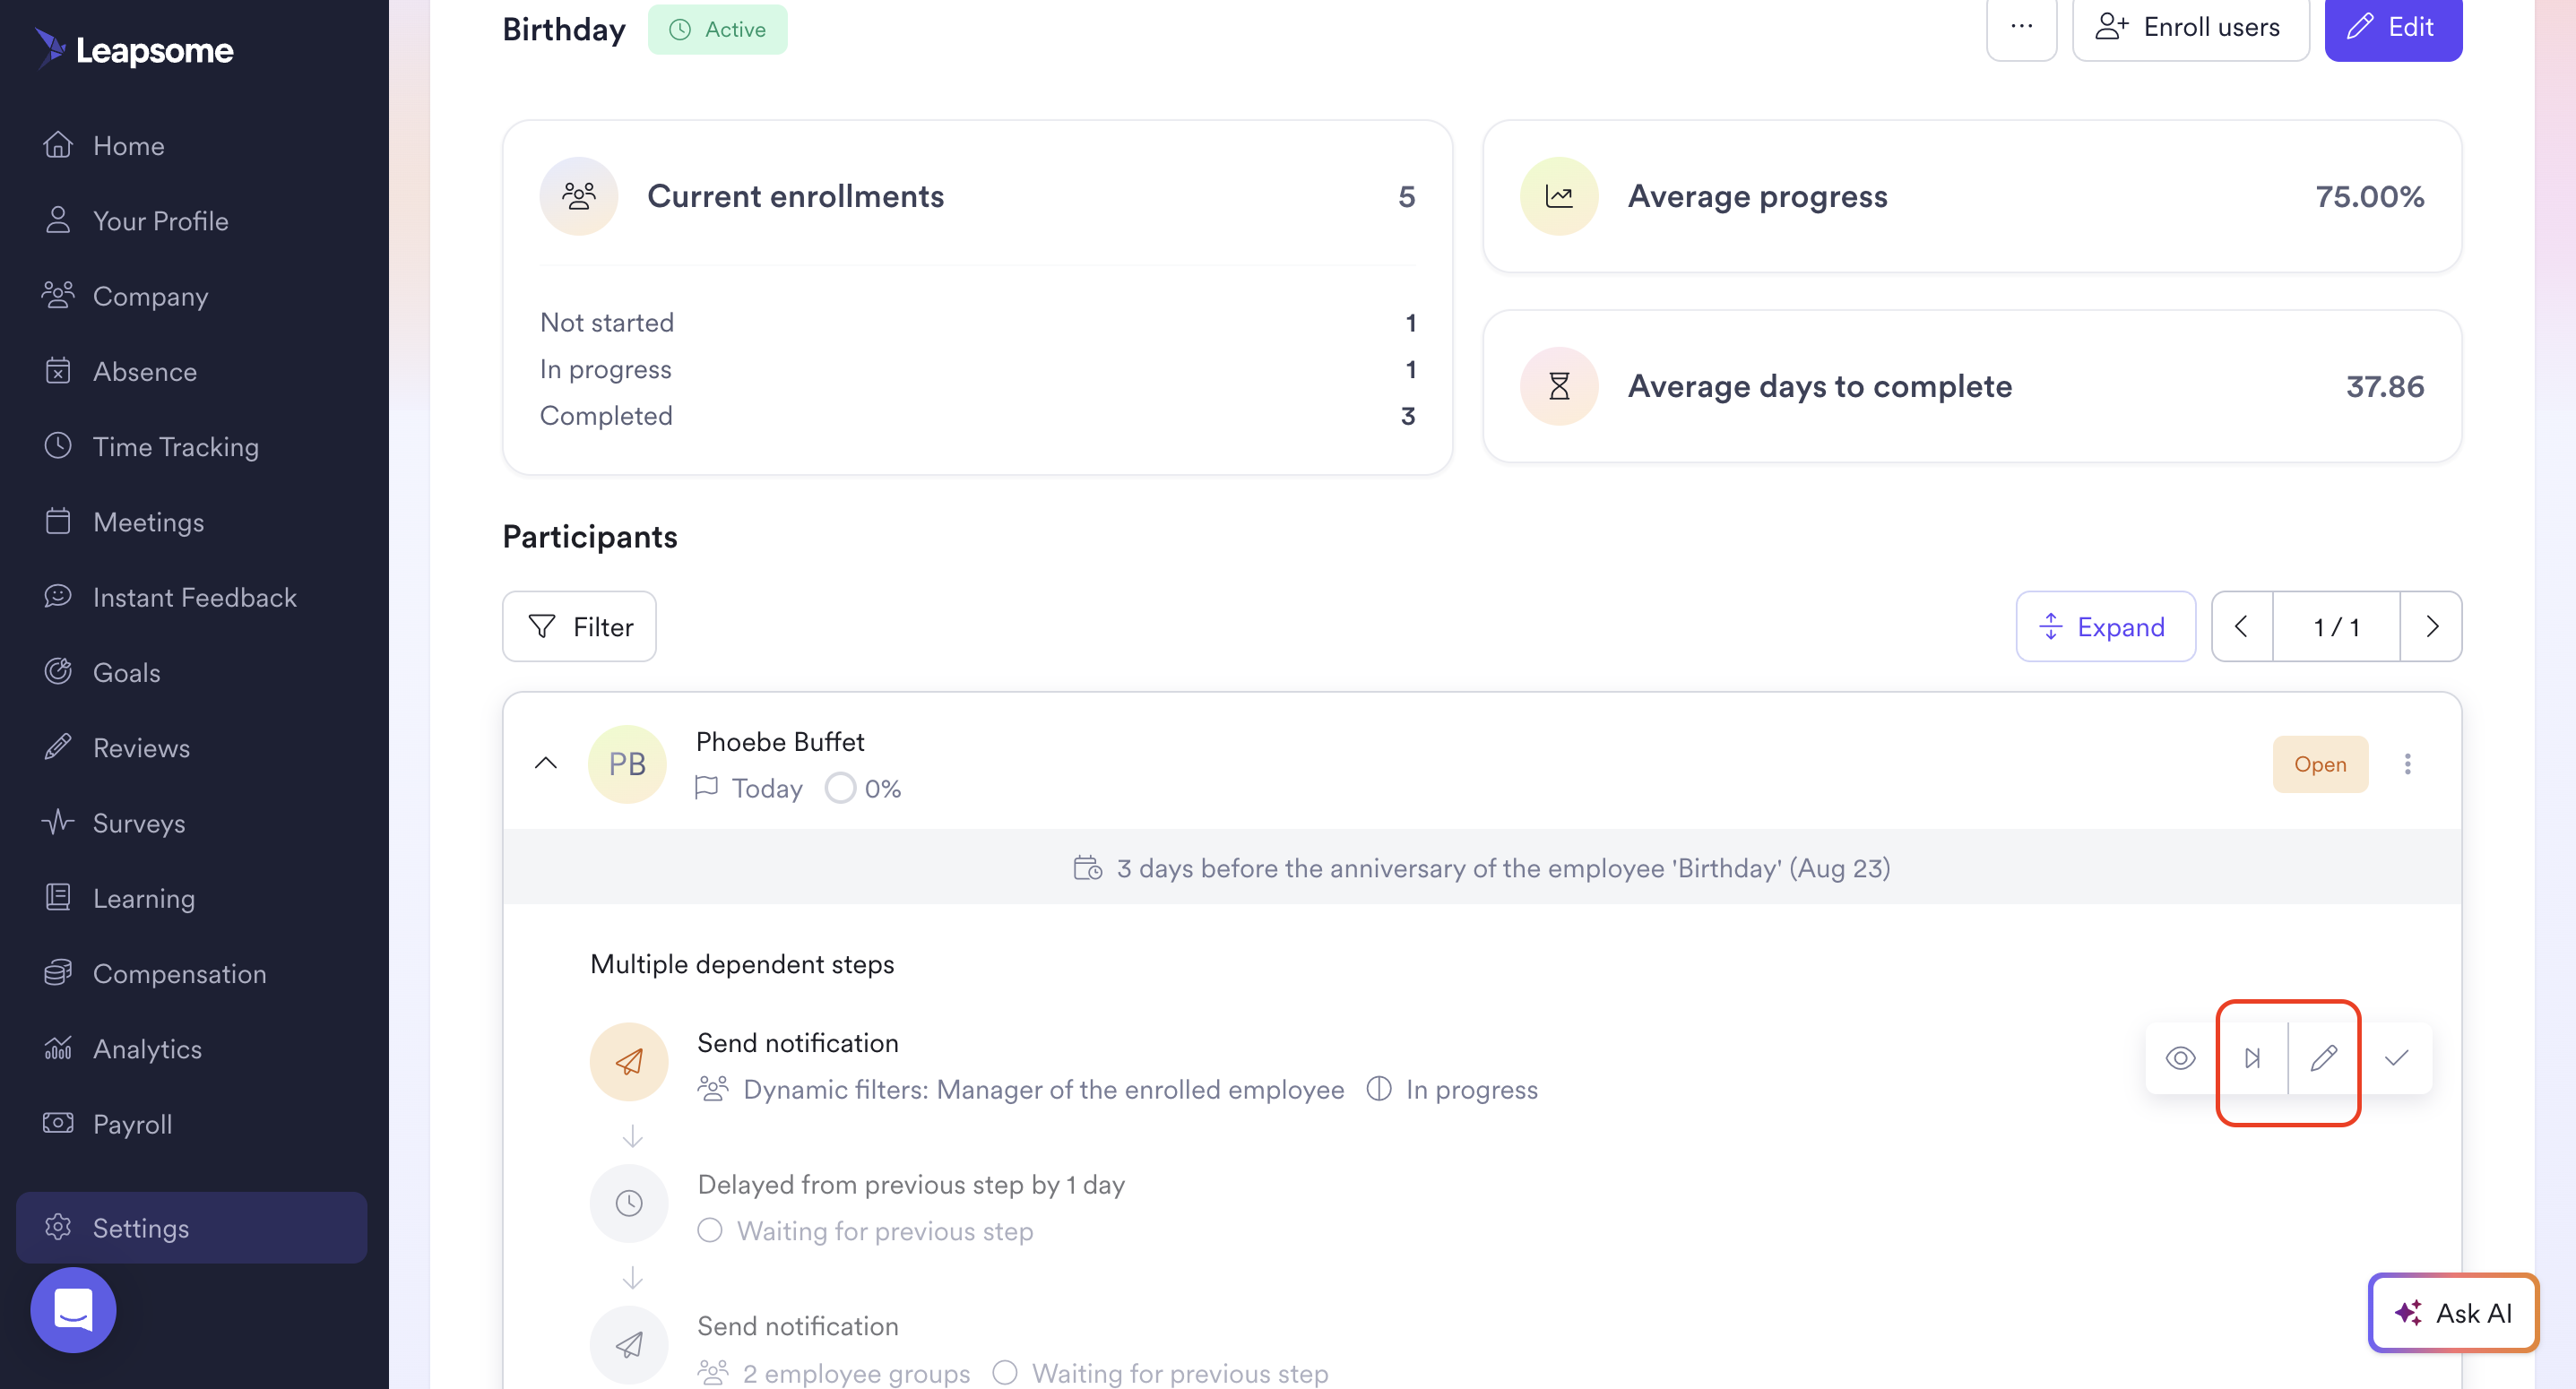2576x1389 pixels.
Task: Click the skip step icon for Send notification
Action: (2252, 1058)
